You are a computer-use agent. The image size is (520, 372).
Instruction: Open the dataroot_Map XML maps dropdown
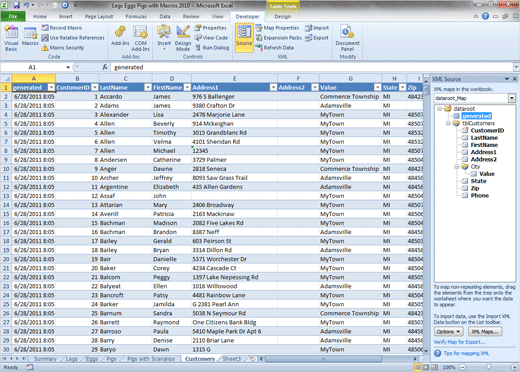coord(512,98)
